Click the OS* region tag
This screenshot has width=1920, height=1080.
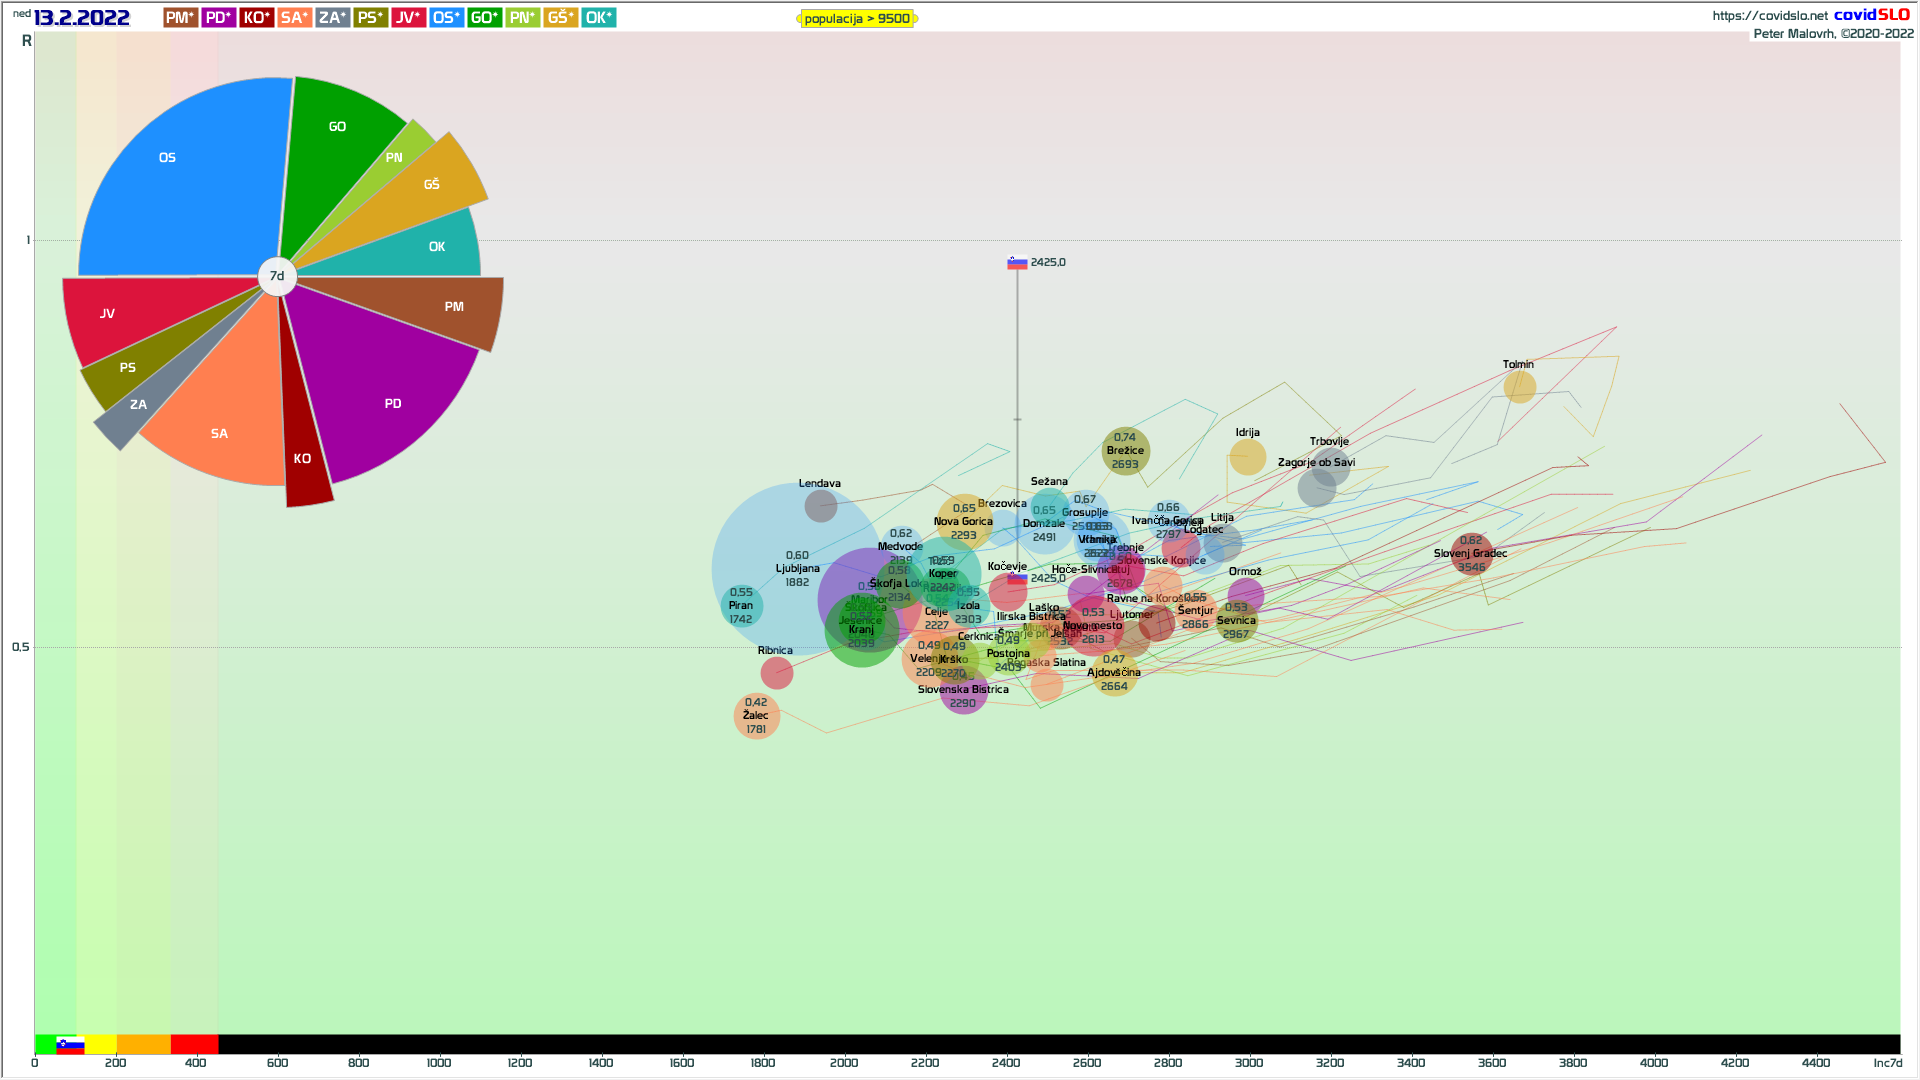pyautogui.click(x=446, y=18)
